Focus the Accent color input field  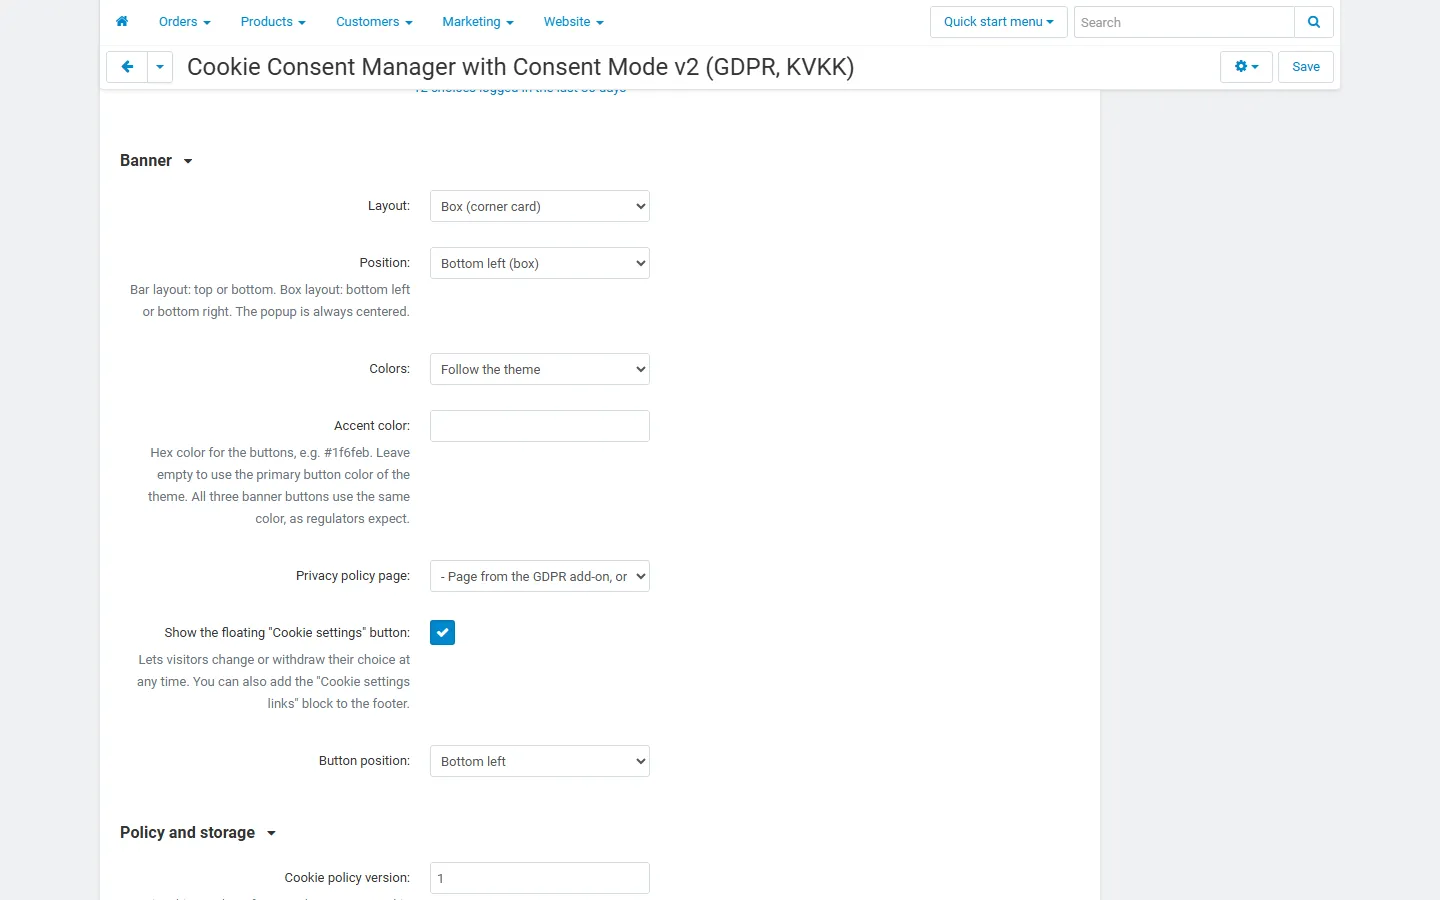click(x=540, y=426)
